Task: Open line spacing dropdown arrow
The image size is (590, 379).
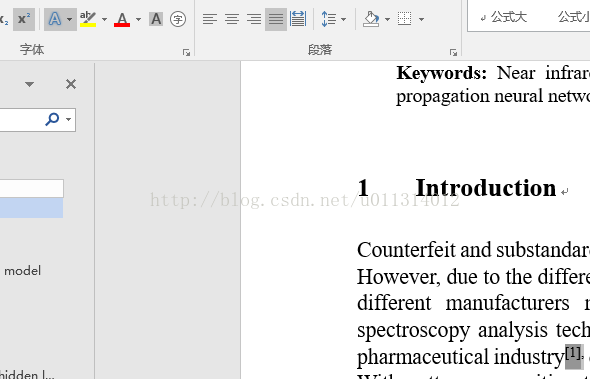Action: tap(343, 19)
